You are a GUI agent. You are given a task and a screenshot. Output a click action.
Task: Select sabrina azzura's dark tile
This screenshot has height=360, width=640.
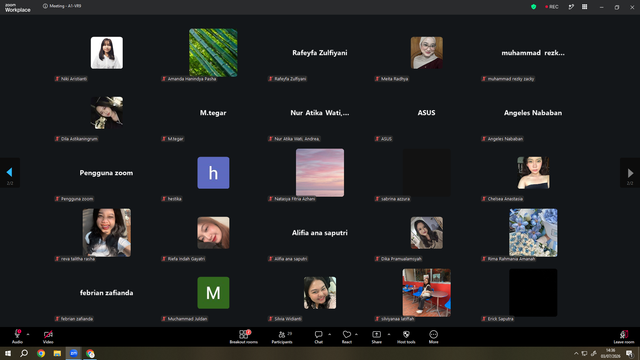[427, 173]
